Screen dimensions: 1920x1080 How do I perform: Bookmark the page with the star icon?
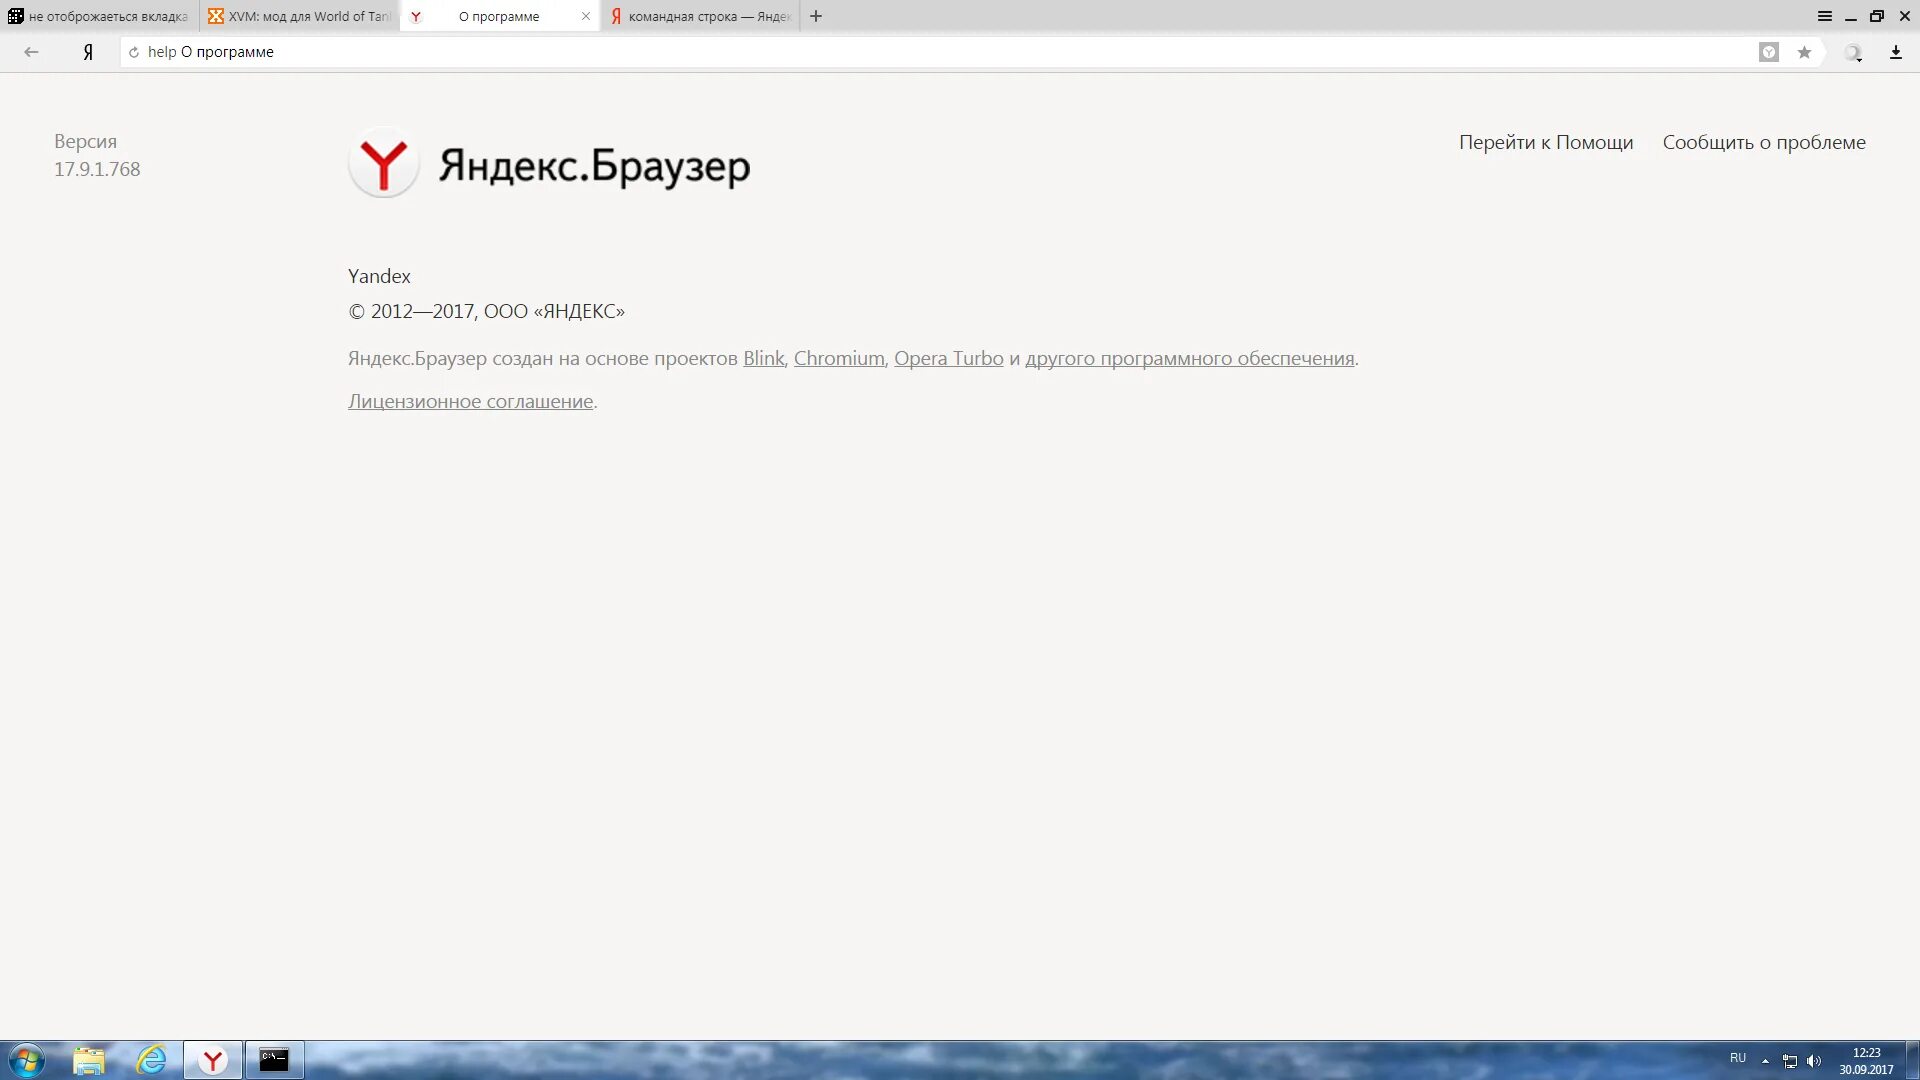(x=1804, y=52)
